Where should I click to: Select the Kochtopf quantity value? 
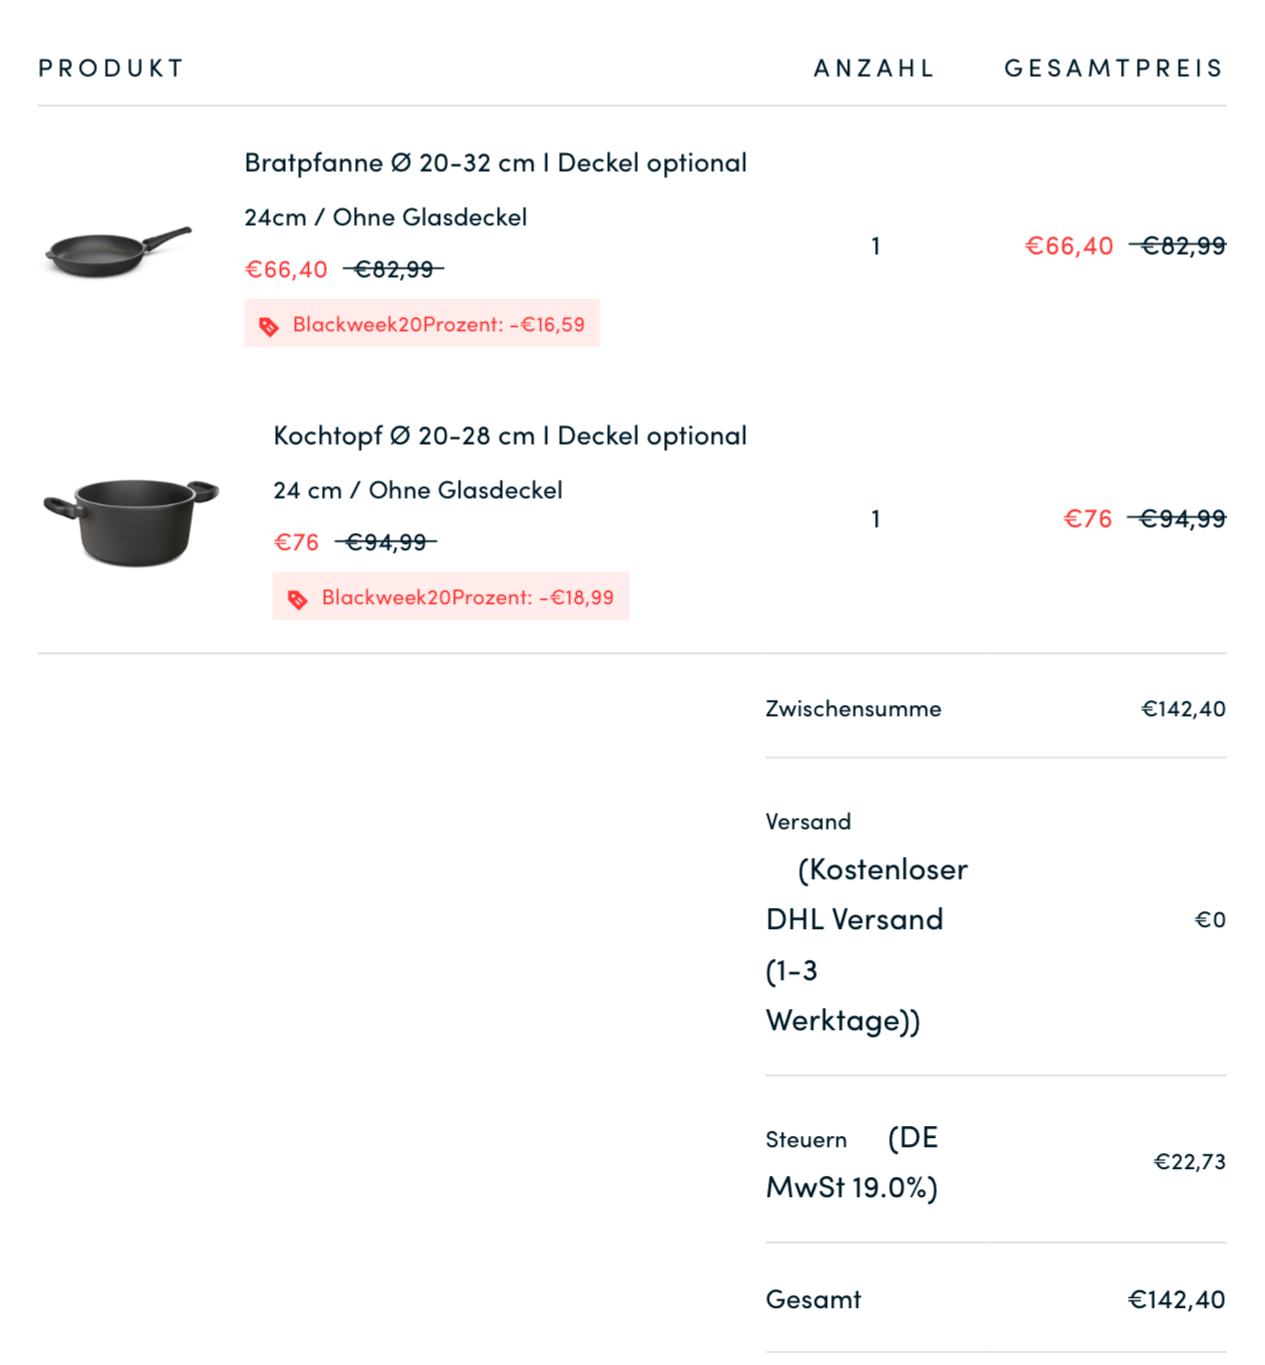pos(876,519)
